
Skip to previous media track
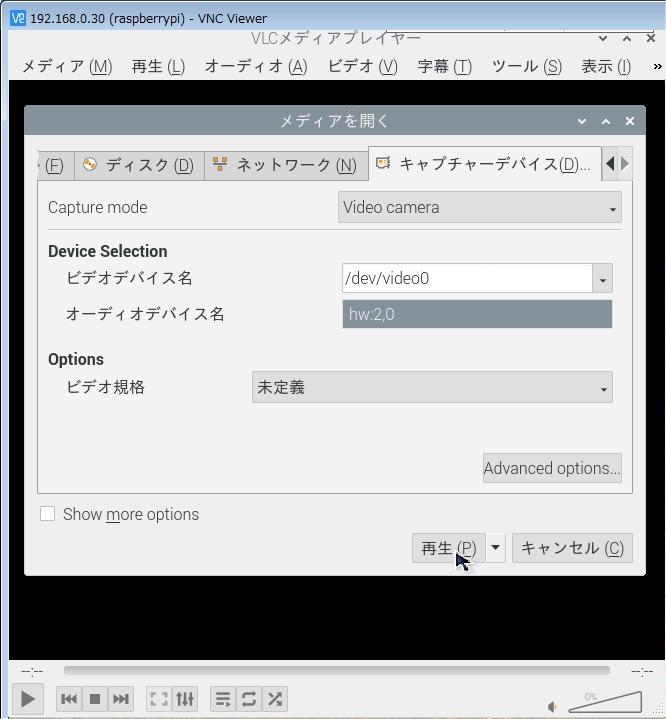click(69, 699)
